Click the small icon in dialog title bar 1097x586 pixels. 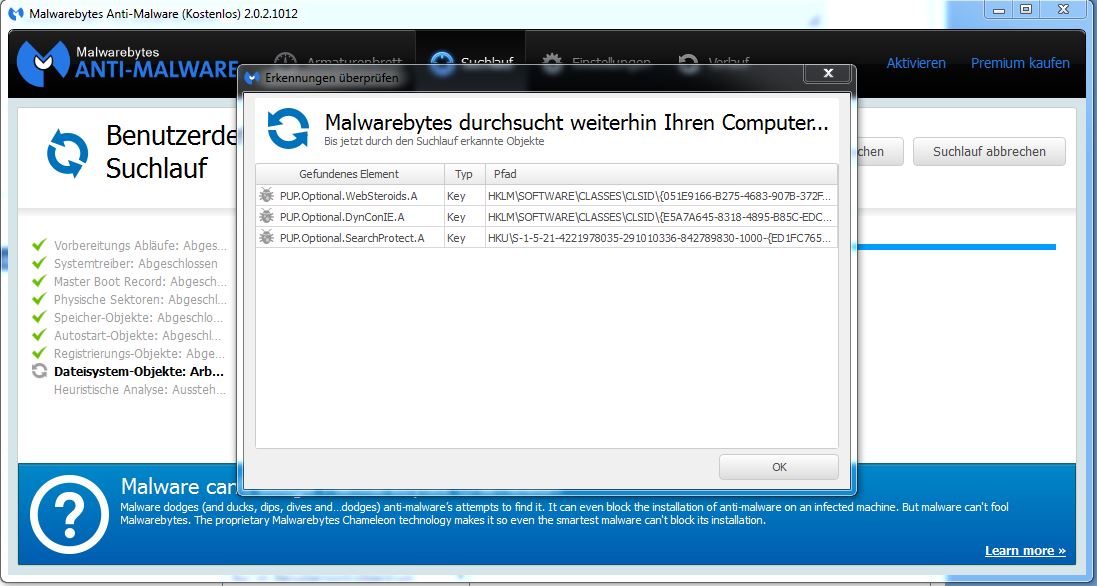point(253,78)
